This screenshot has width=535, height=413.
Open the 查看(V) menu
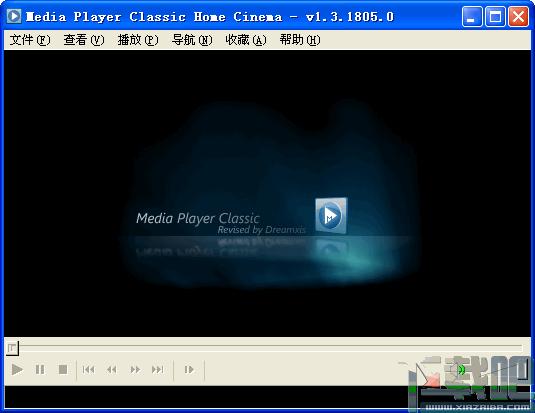click(84, 40)
